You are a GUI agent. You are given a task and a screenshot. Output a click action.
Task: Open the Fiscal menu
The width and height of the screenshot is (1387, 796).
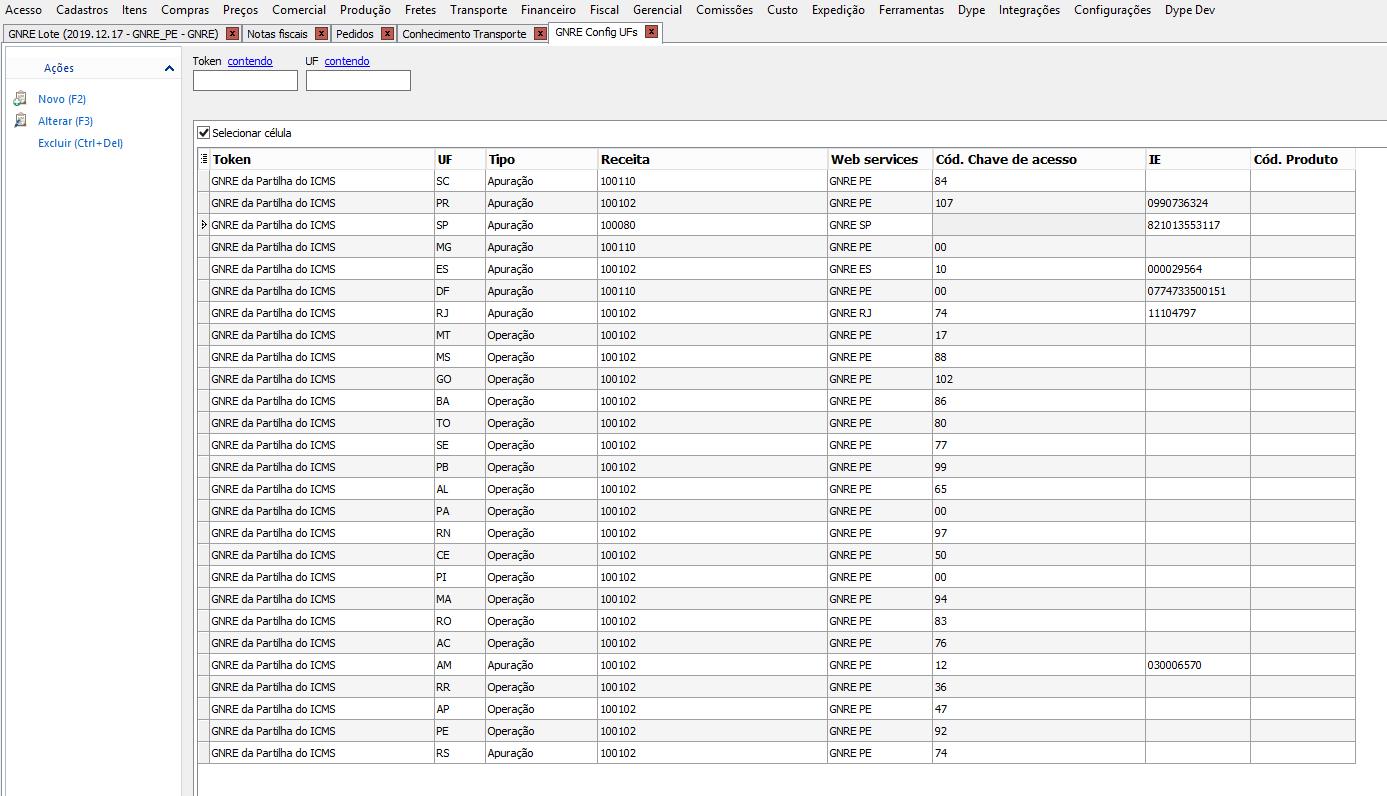[x=604, y=10]
